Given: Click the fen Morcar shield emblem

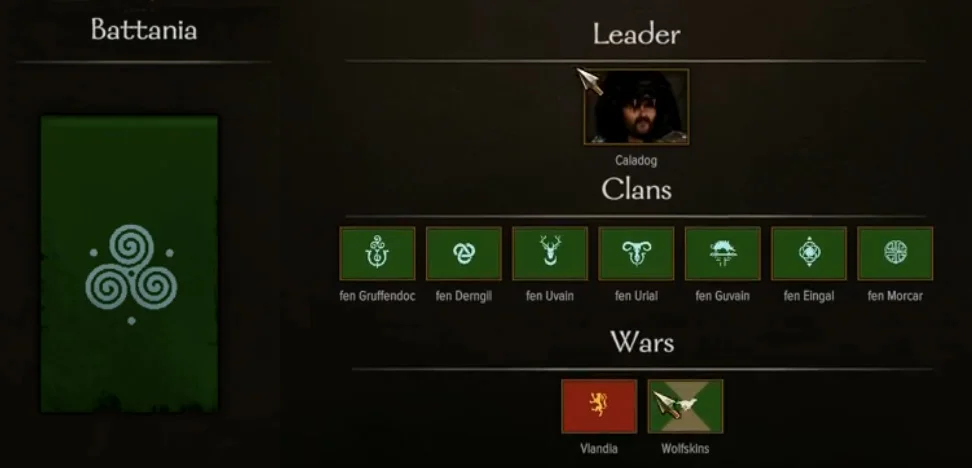Looking at the screenshot, I should pos(895,253).
